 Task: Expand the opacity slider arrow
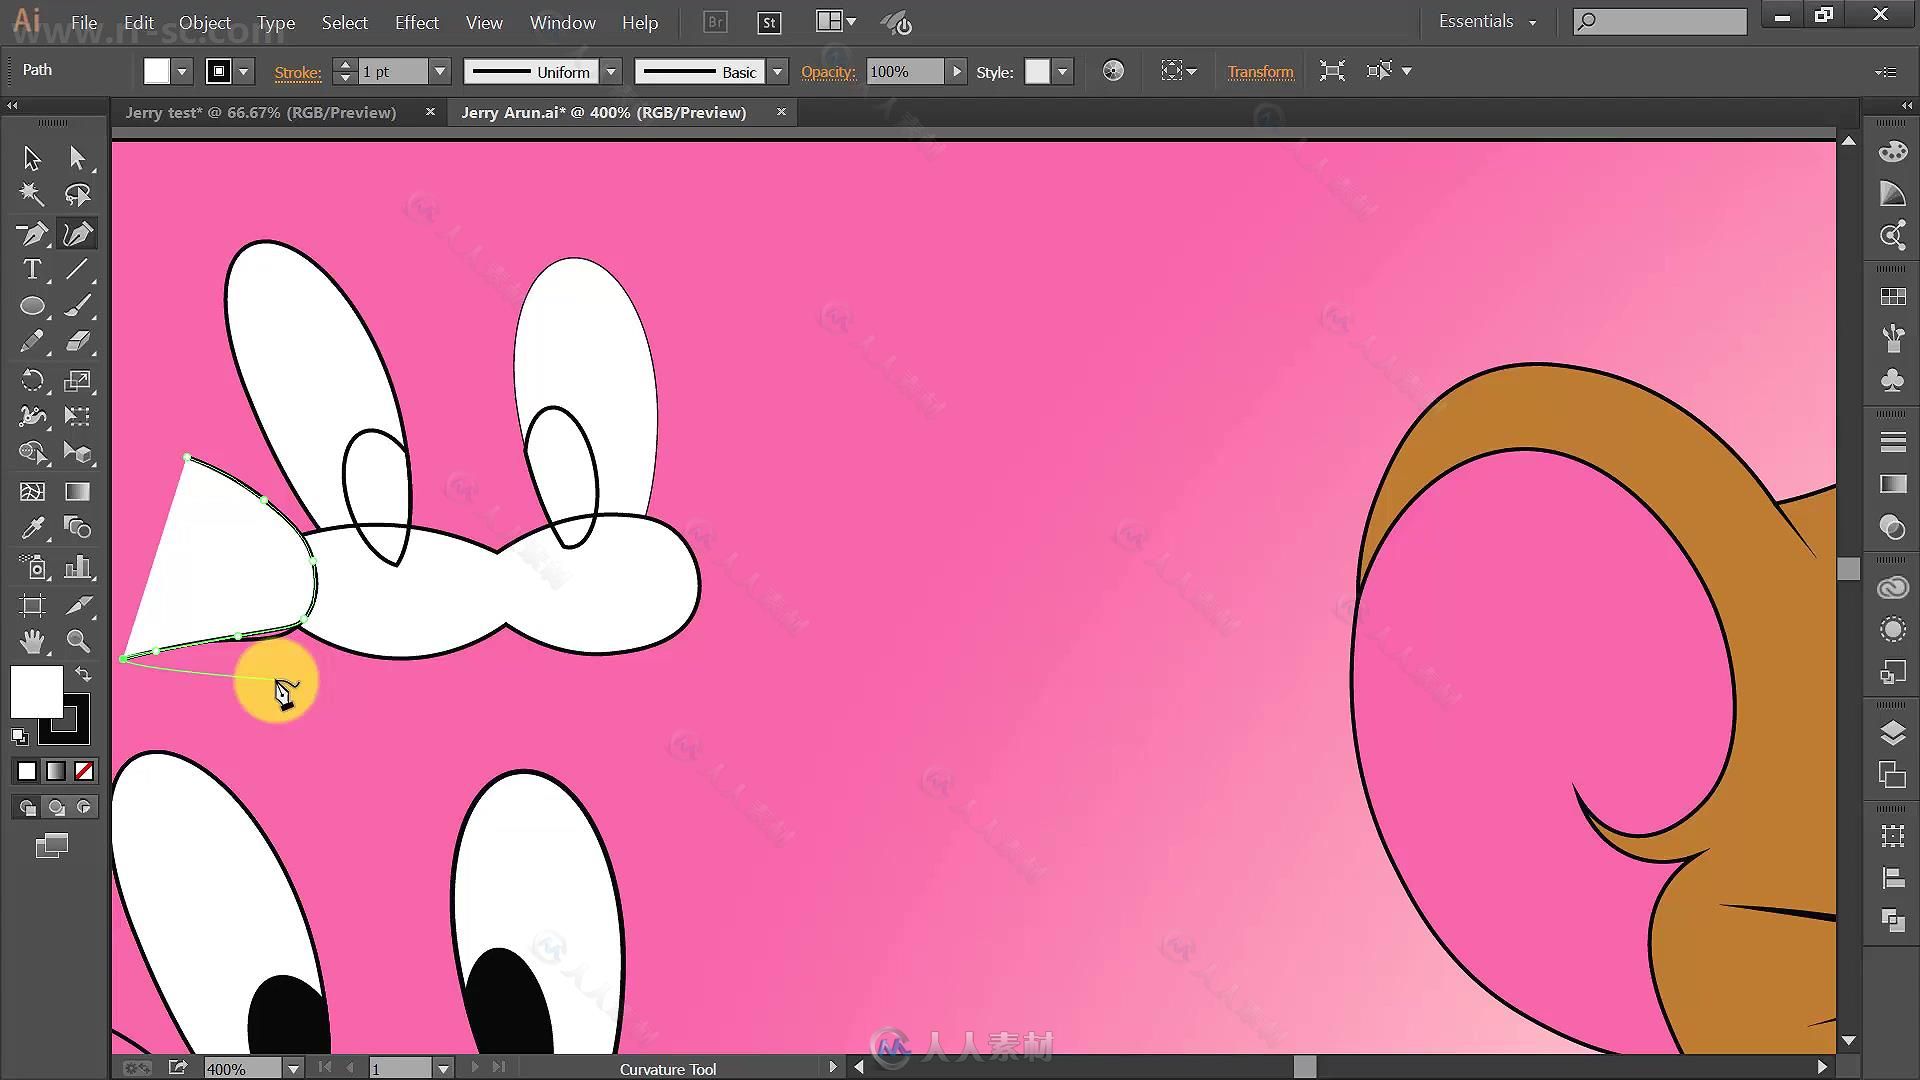pyautogui.click(x=957, y=71)
